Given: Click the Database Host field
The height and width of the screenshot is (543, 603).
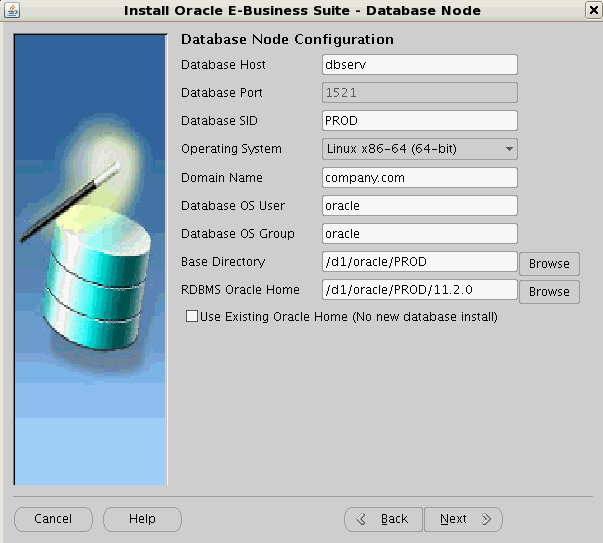Looking at the screenshot, I should [x=420, y=65].
